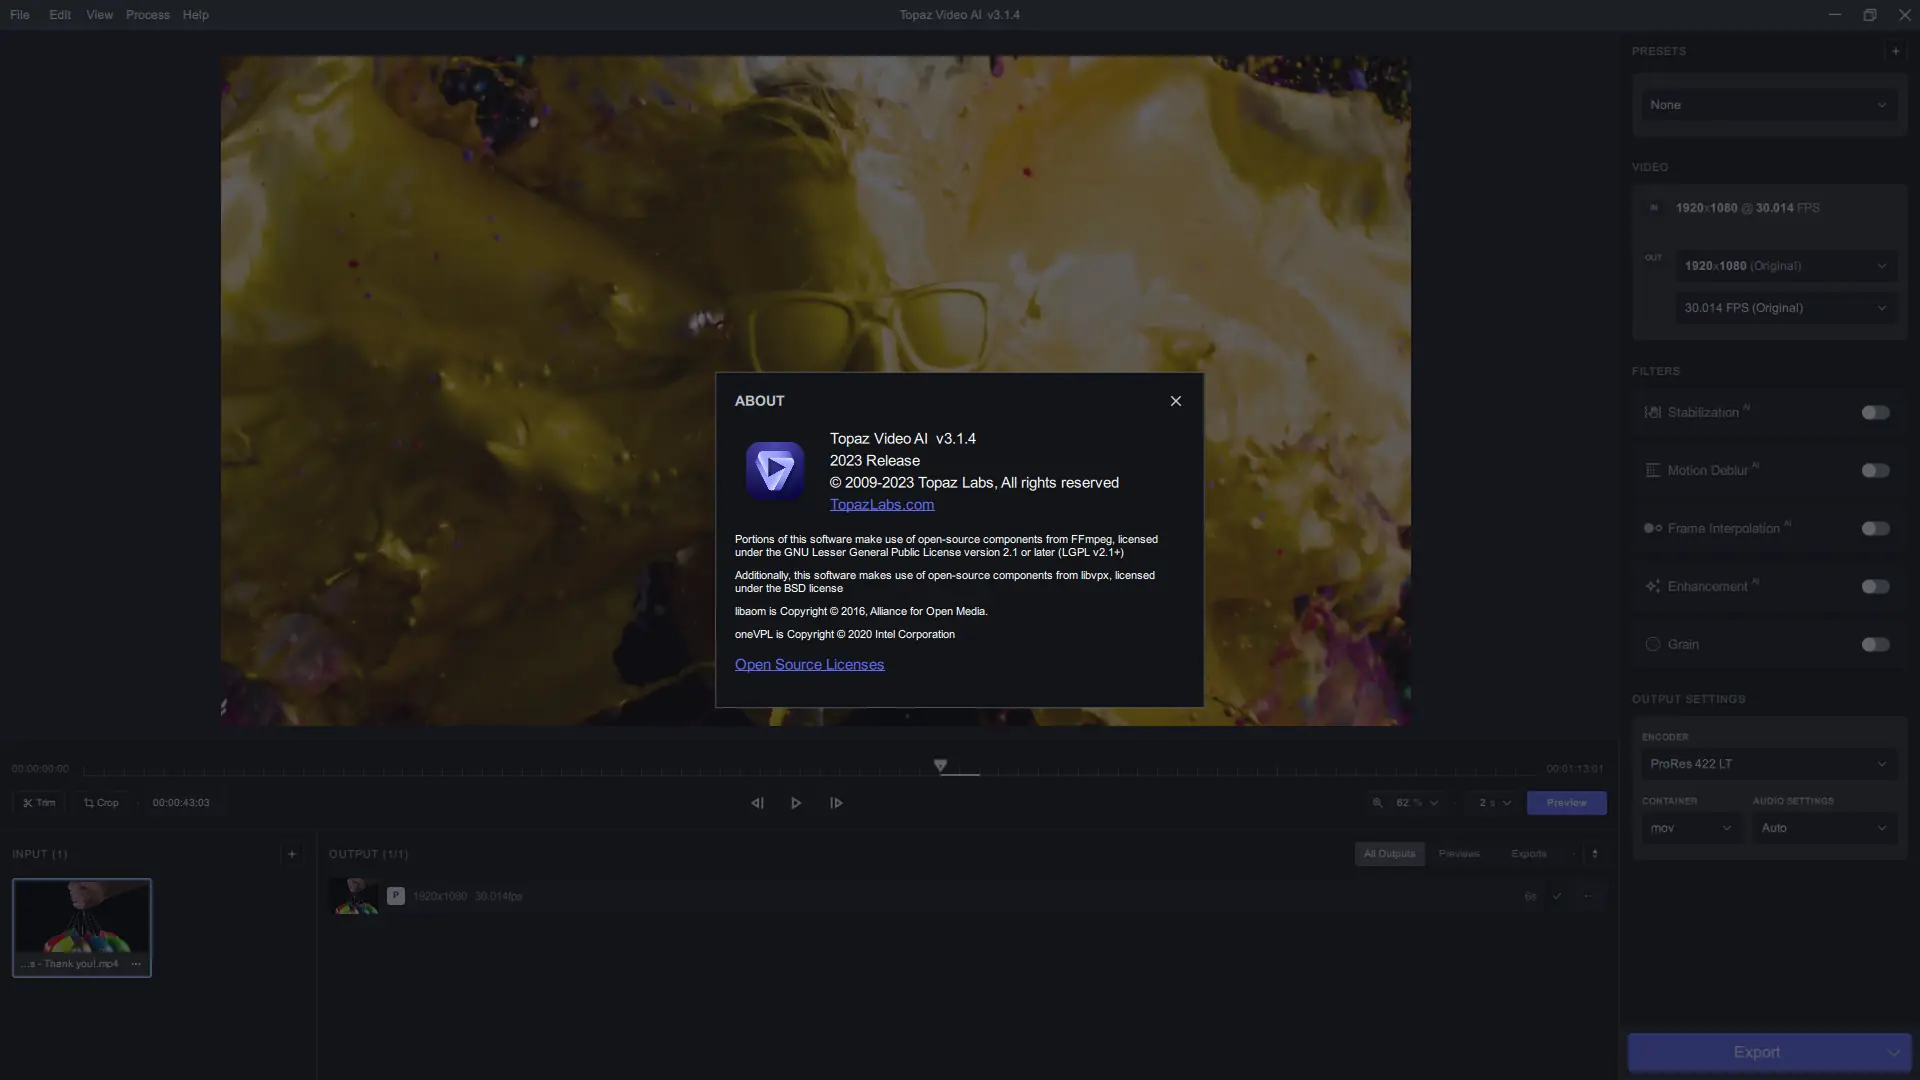Toggle the Grain filter on

coord(1875,645)
